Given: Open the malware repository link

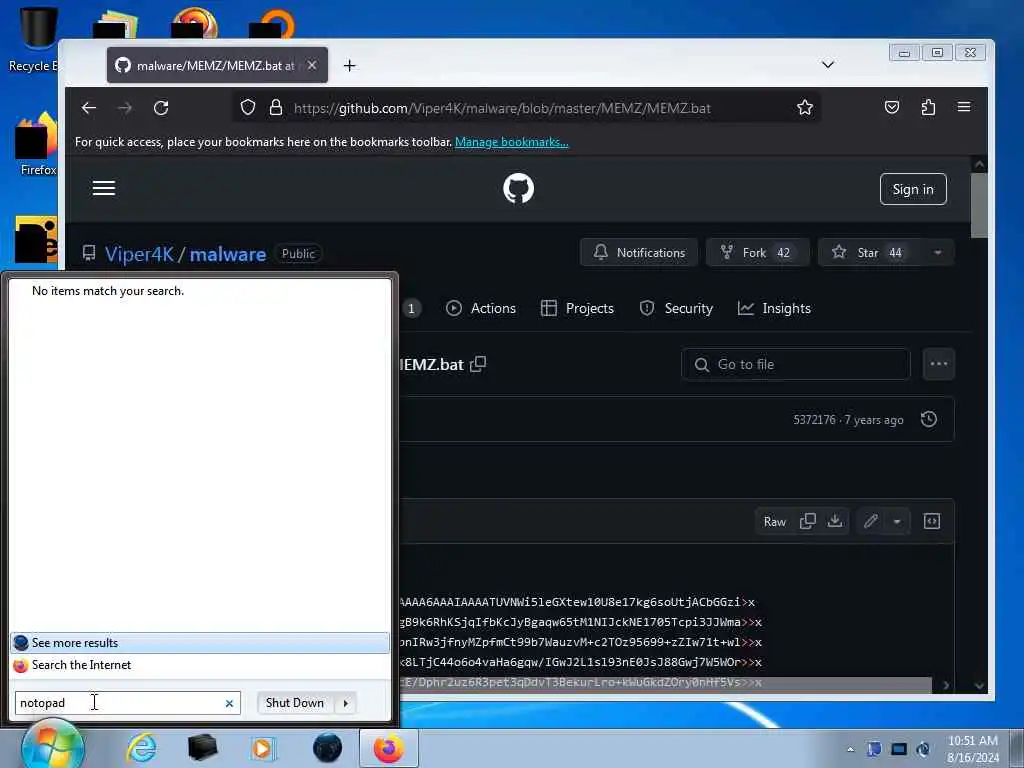Looking at the screenshot, I should click(228, 254).
